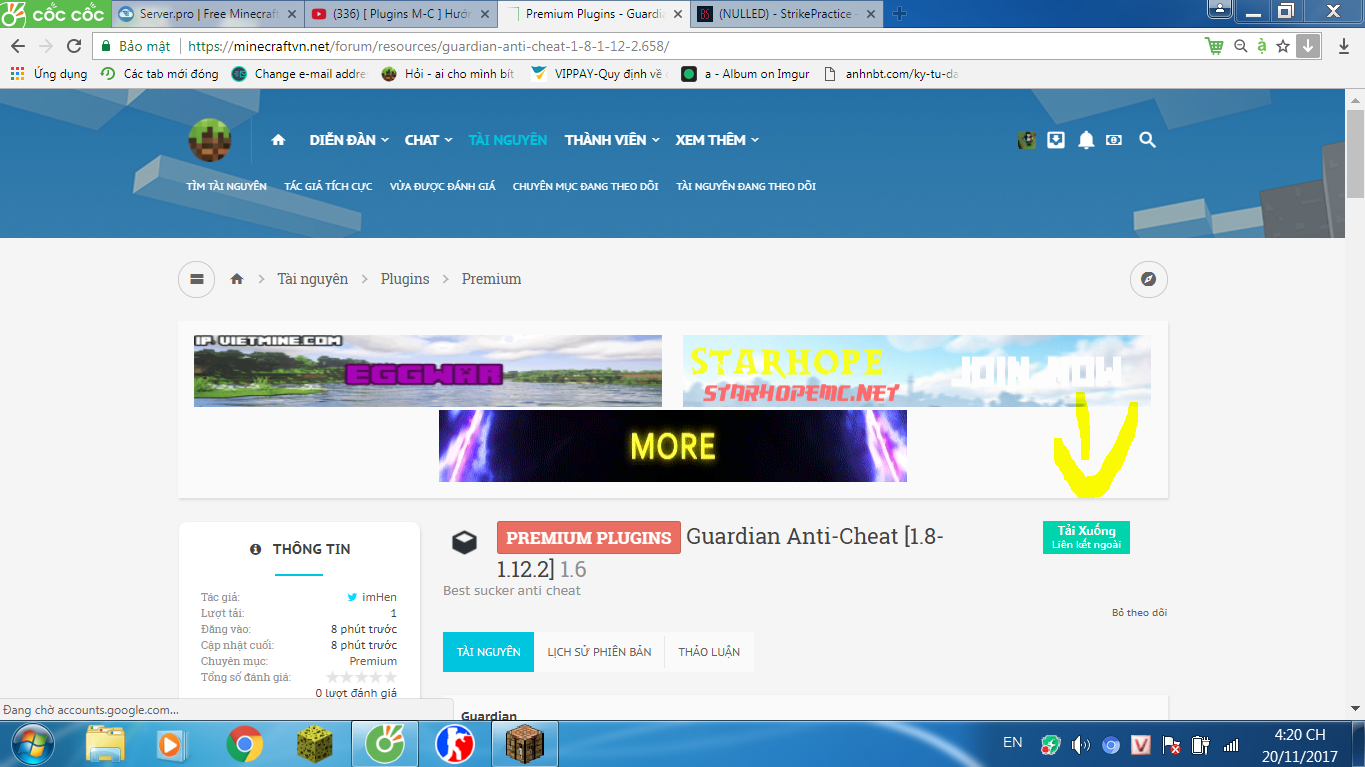Open TÌM TÀI NGUYÊN sub-navigation link

pos(226,186)
